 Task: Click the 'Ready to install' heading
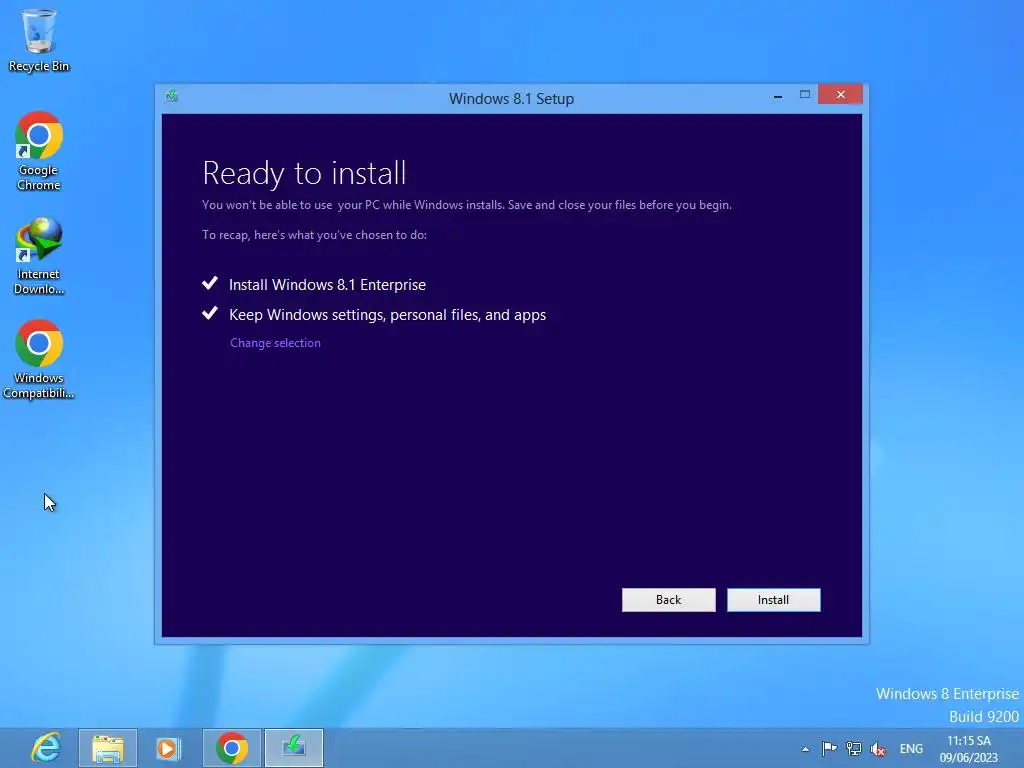pos(304,174)
